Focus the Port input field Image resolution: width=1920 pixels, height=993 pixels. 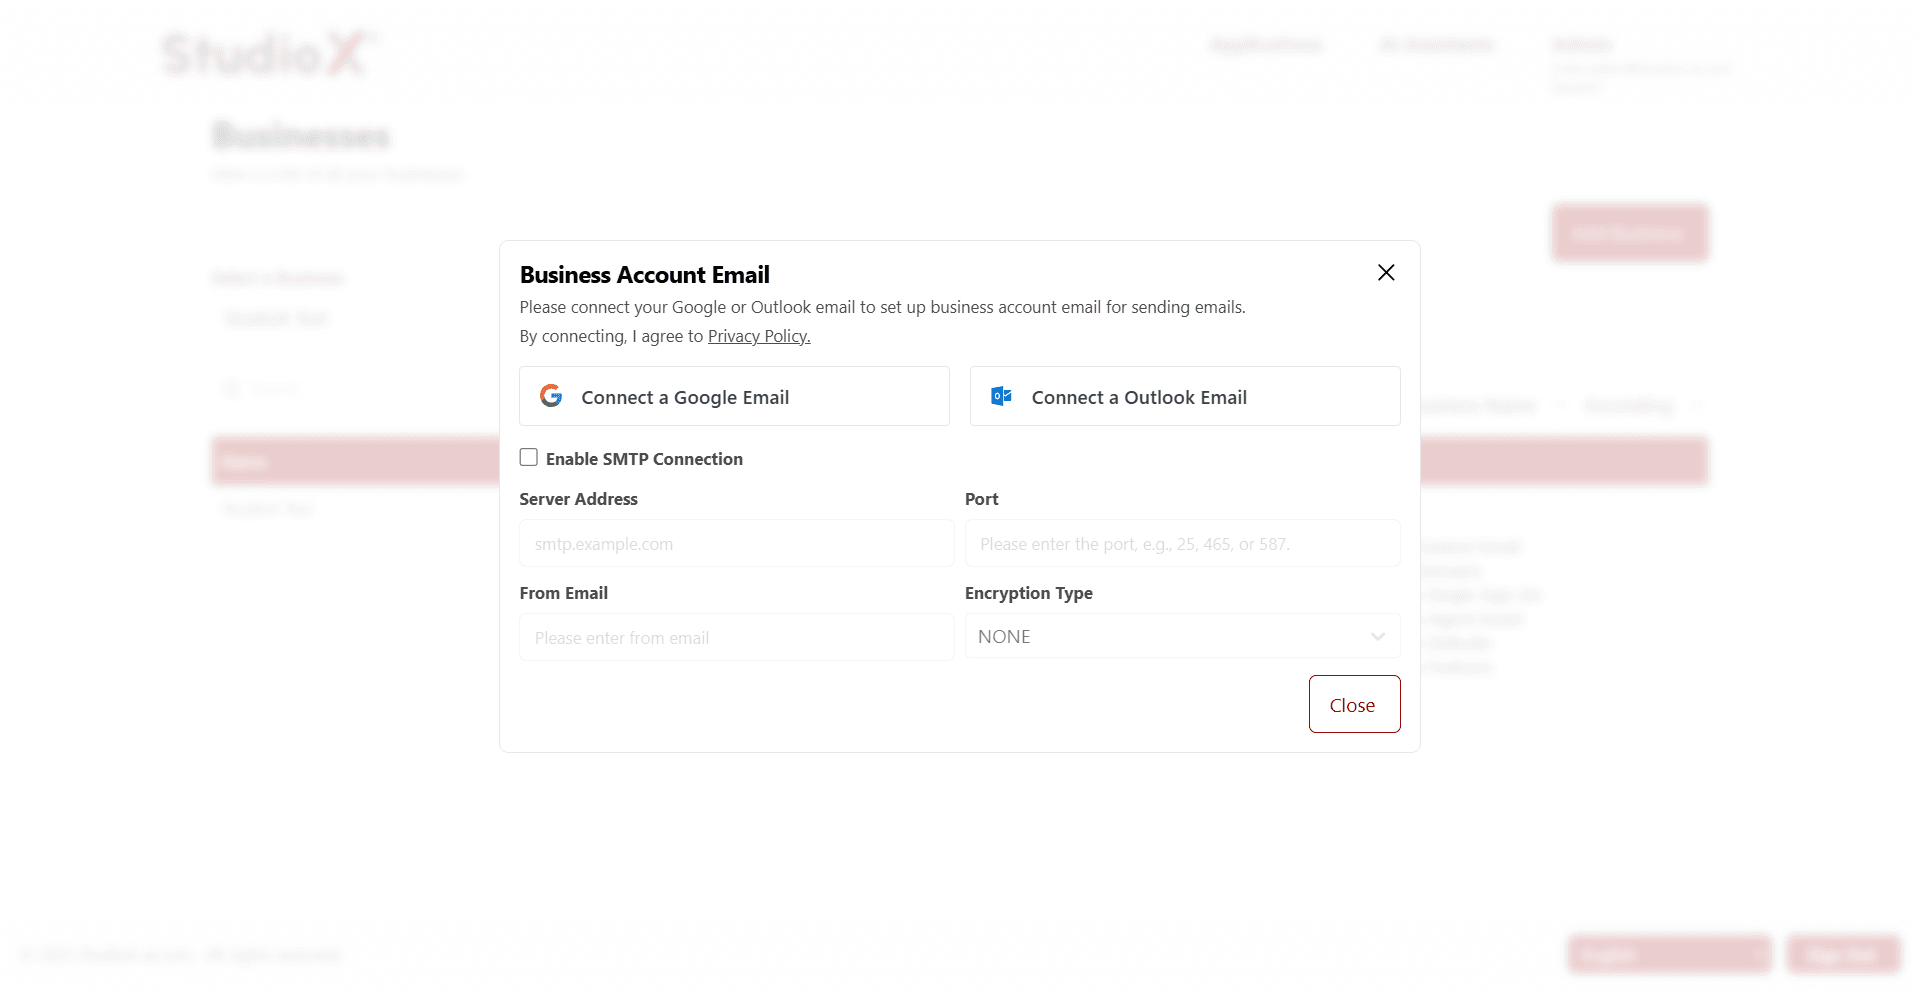point(1182,543)
